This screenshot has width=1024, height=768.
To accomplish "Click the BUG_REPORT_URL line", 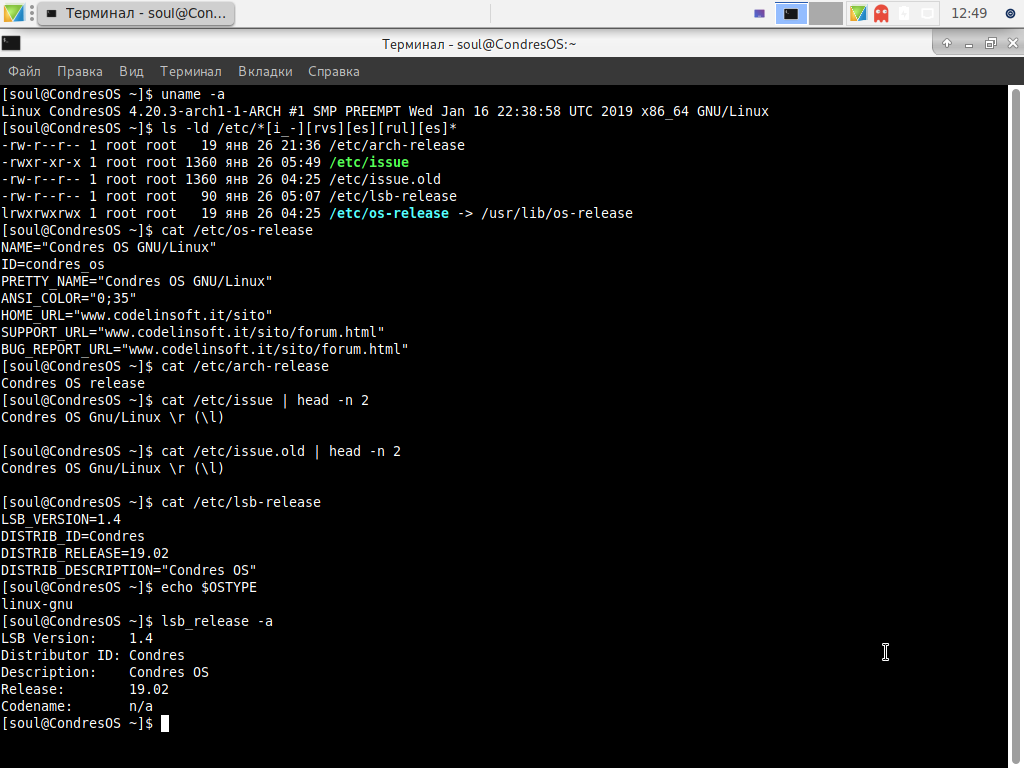I will (204, 349).
